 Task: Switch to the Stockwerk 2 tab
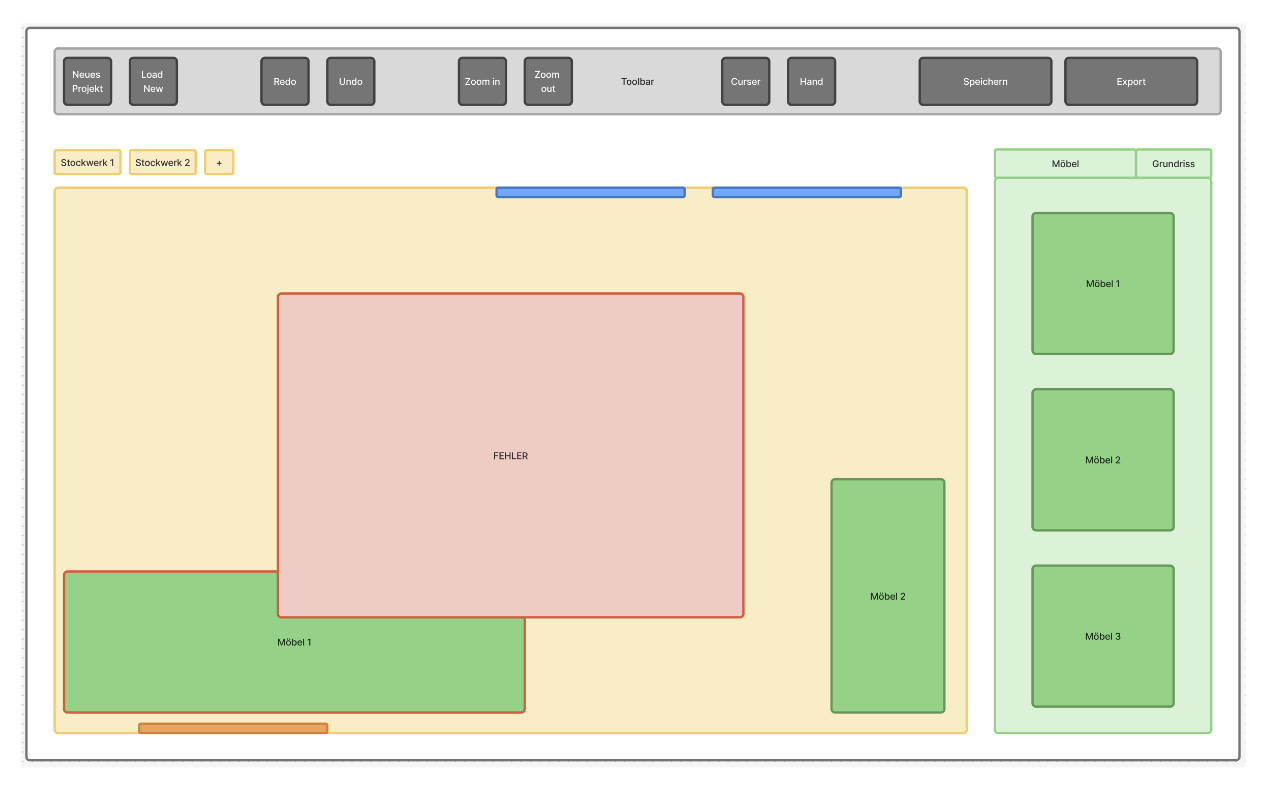163,162
